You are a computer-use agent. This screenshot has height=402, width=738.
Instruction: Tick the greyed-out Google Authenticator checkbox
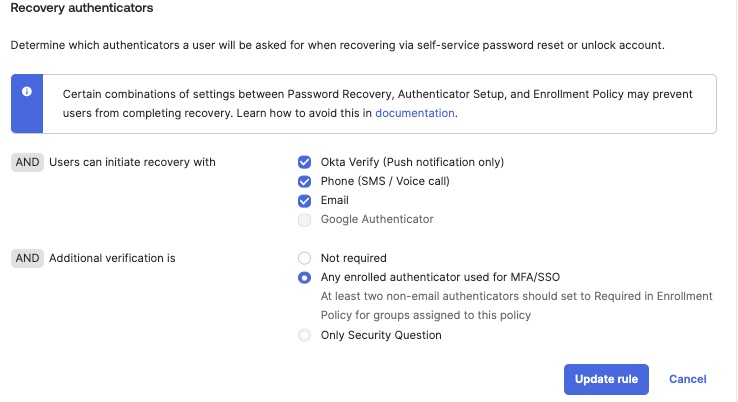point(305,219)
